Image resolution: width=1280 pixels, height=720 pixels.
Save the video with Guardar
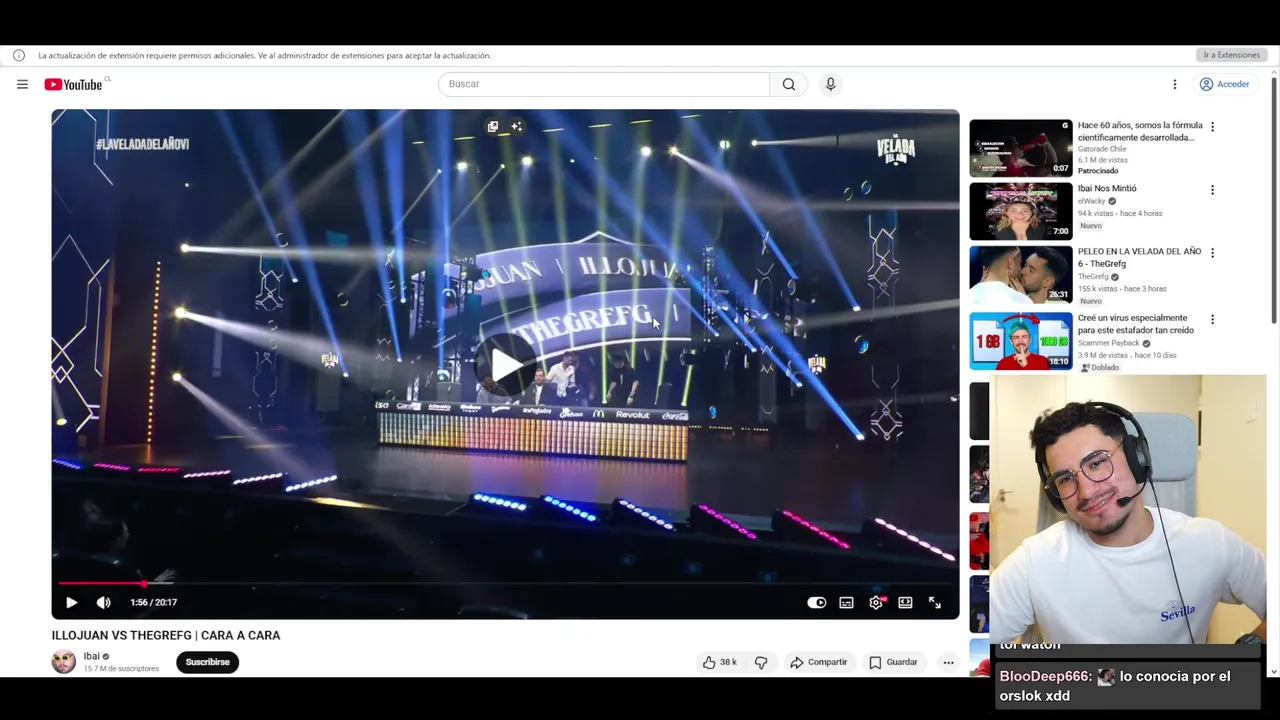894,662
